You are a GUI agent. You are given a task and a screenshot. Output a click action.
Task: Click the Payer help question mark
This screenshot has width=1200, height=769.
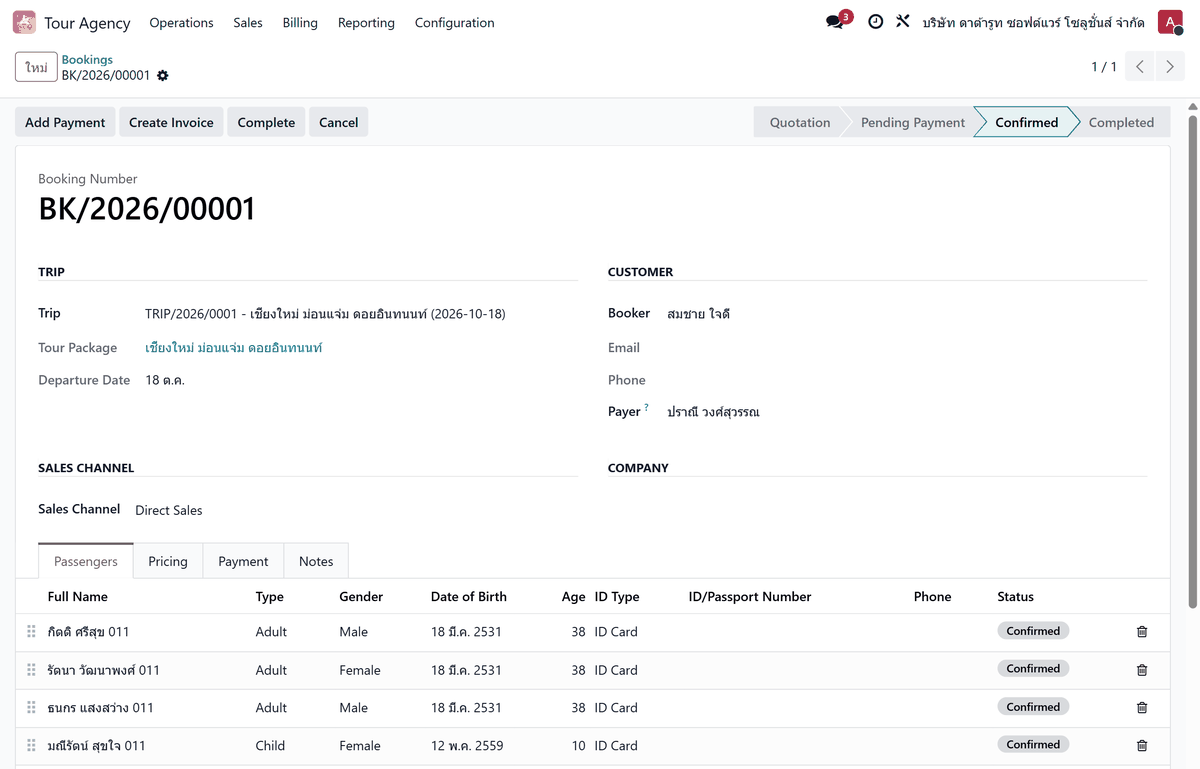[x=646, y=407]
